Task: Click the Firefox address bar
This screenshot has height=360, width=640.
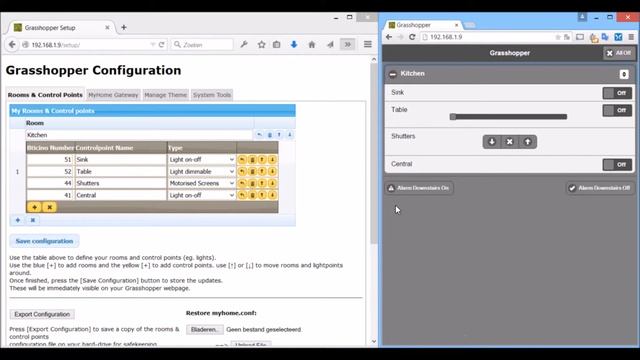Action: (88, 44)
